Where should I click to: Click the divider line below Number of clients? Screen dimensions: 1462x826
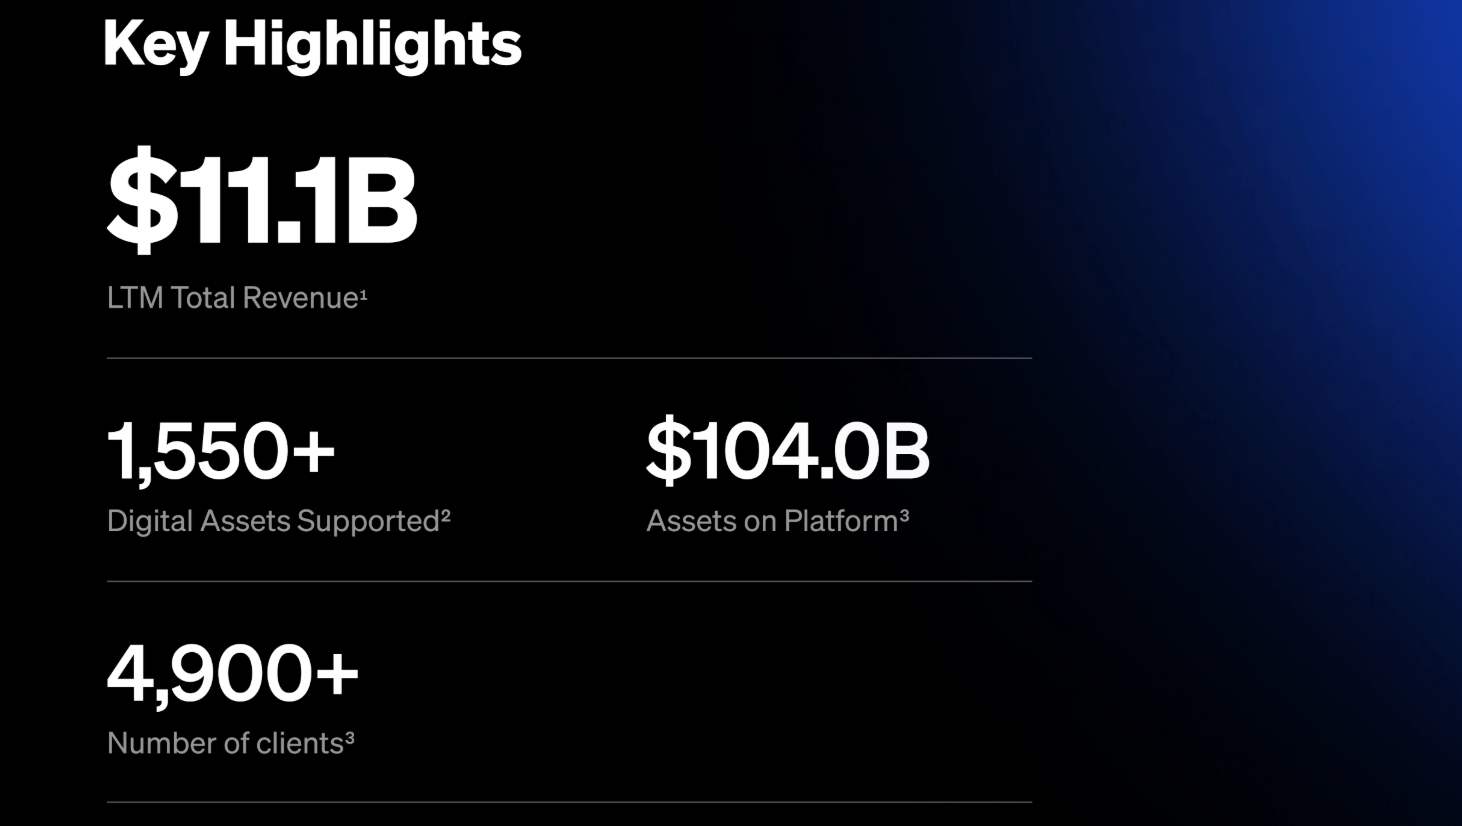point(568,802)
